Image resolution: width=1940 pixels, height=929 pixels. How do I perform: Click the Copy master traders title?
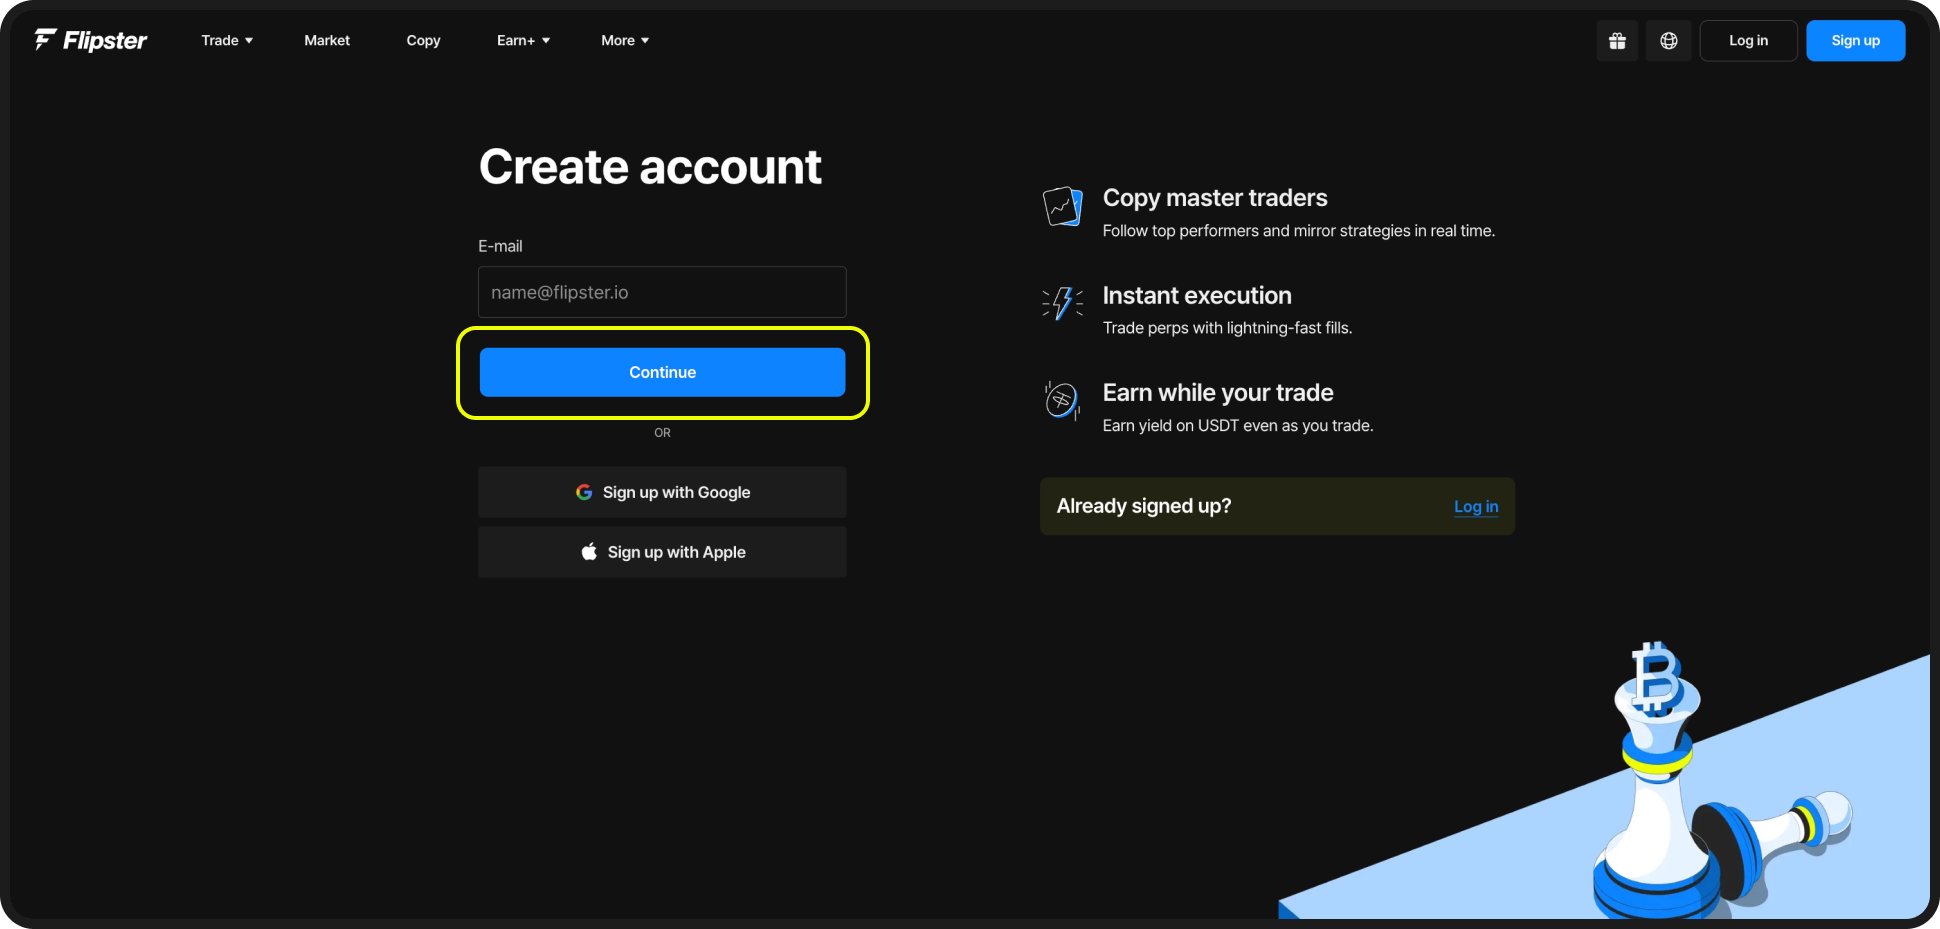pos(1215,198)
